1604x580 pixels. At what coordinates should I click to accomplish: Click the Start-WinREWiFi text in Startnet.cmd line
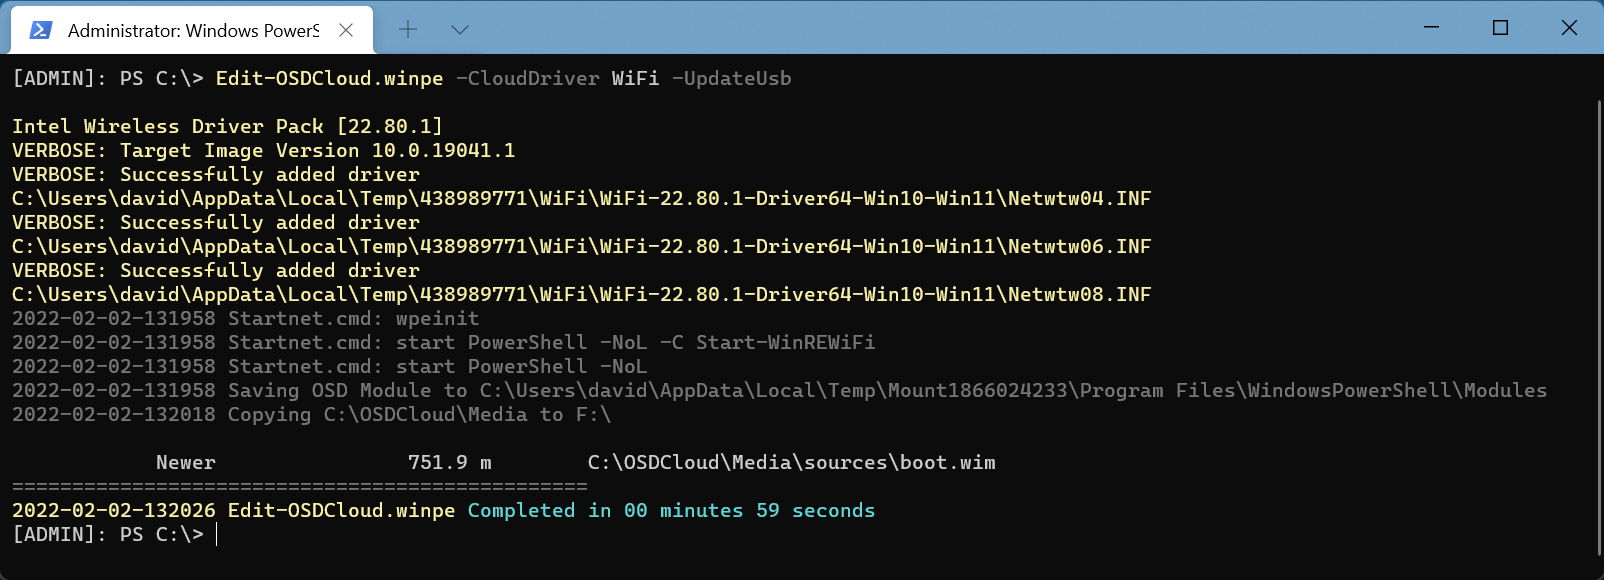tap(785, 342)
